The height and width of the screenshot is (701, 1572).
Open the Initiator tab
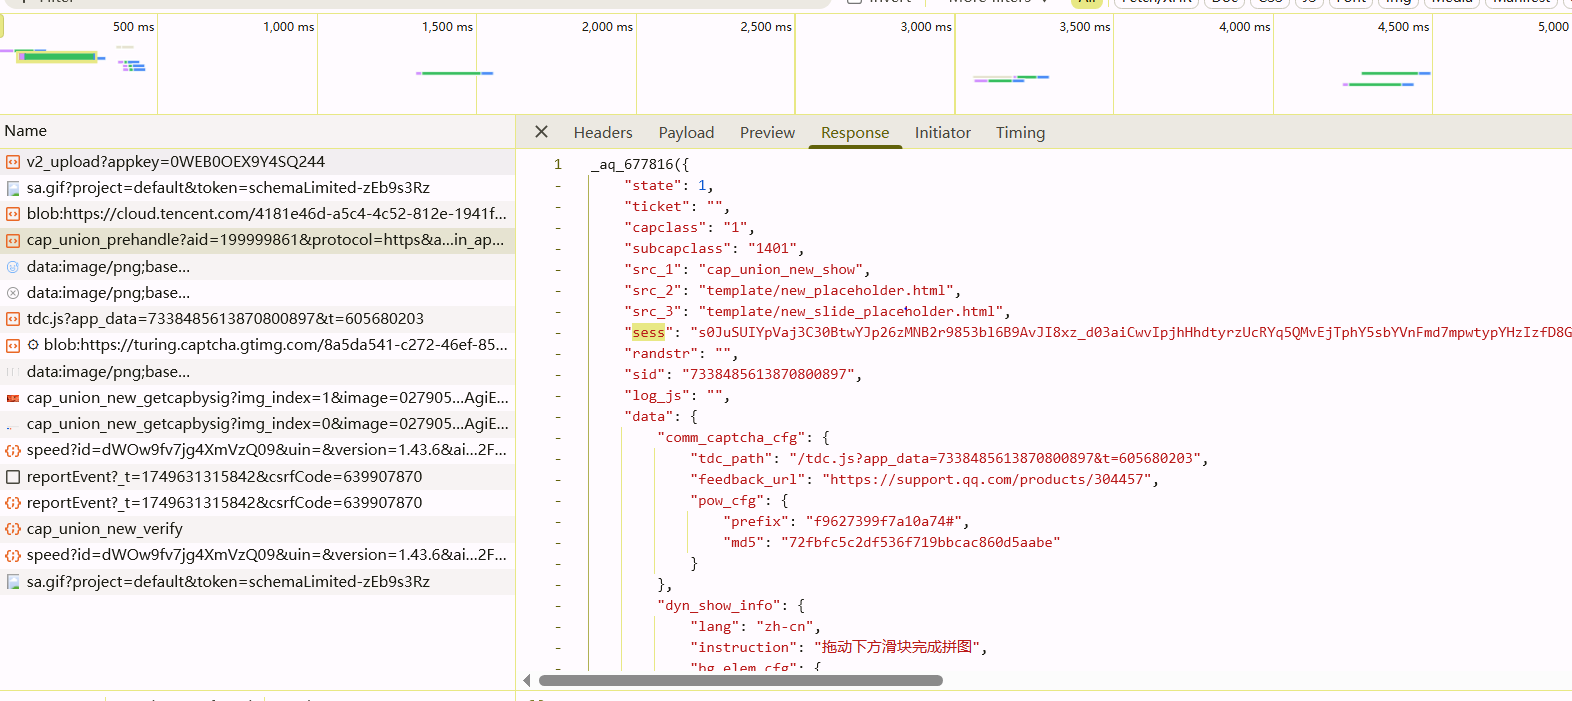pos(942,133)
